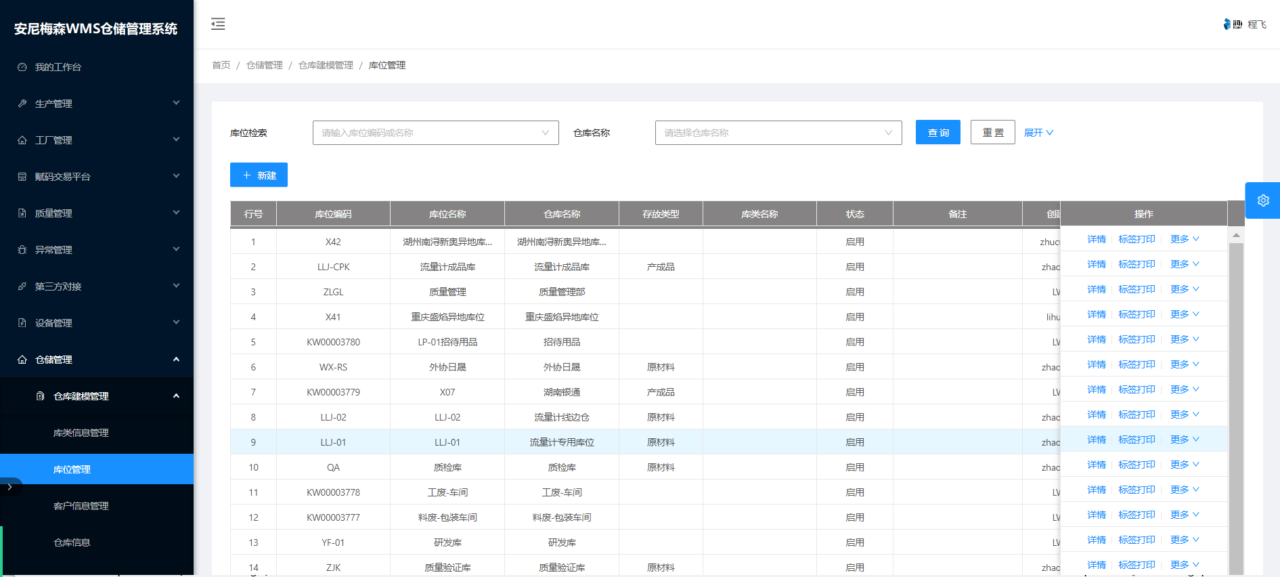Click the wrench icon beside 生产管理
1280x577 pixels.
click(22, 104)
